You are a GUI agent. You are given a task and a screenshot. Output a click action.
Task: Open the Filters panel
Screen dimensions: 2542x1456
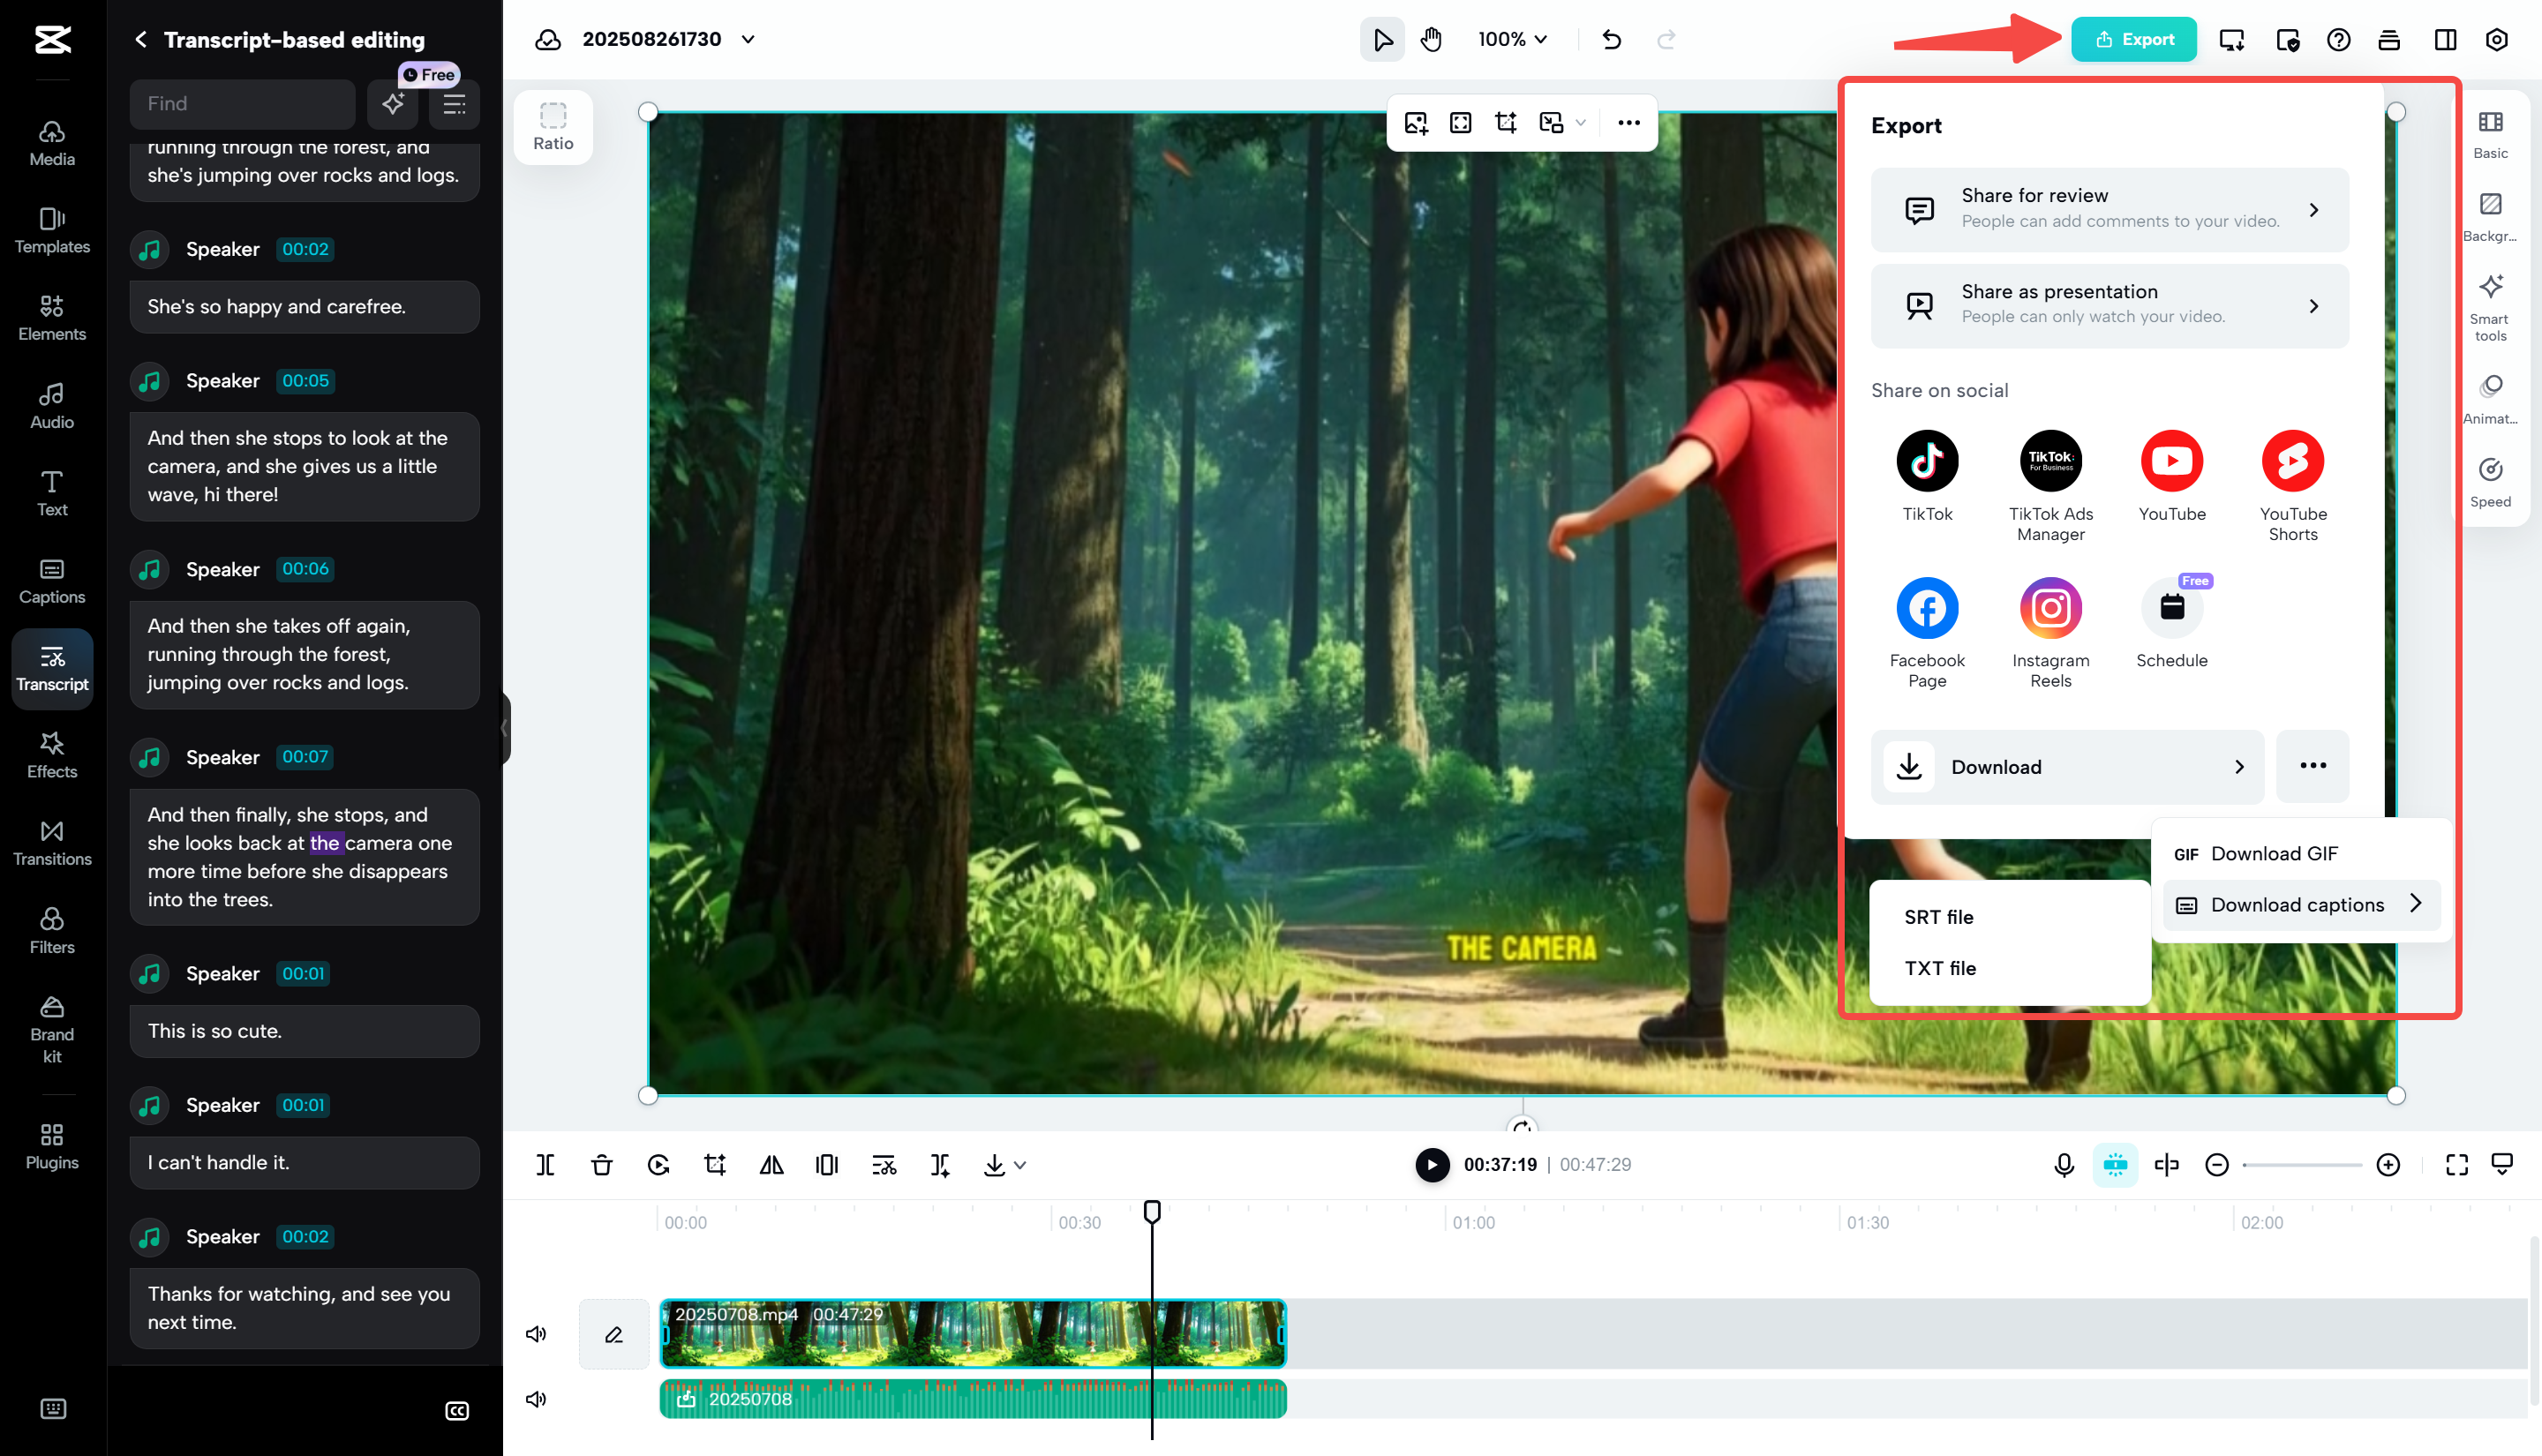tap(52, 931)
